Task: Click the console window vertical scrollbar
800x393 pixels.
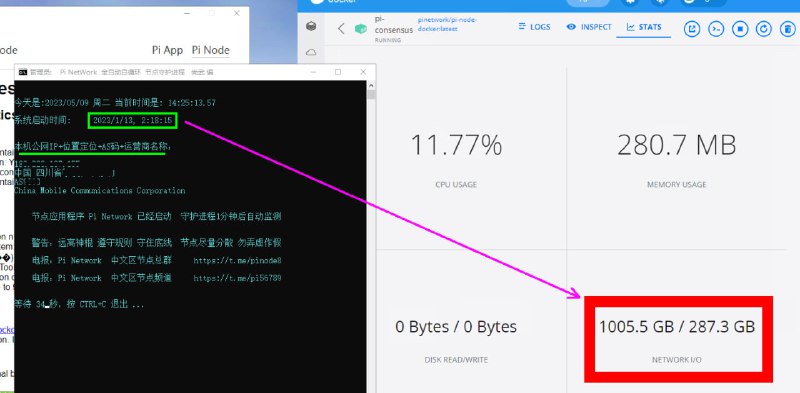Action: (x=371, y=236)
